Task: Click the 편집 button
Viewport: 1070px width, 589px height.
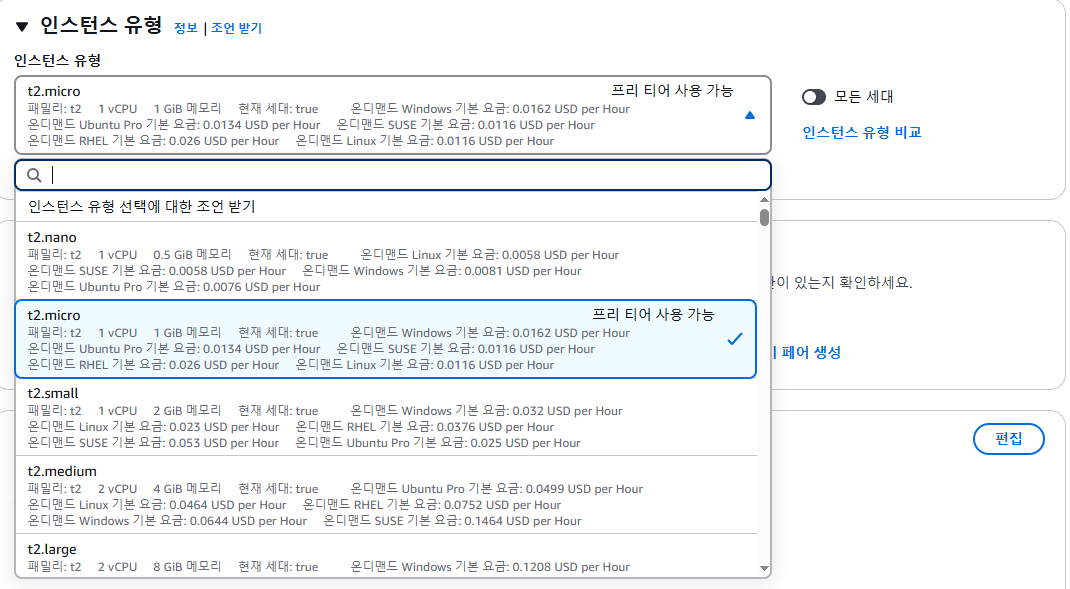Action: 1009,439
